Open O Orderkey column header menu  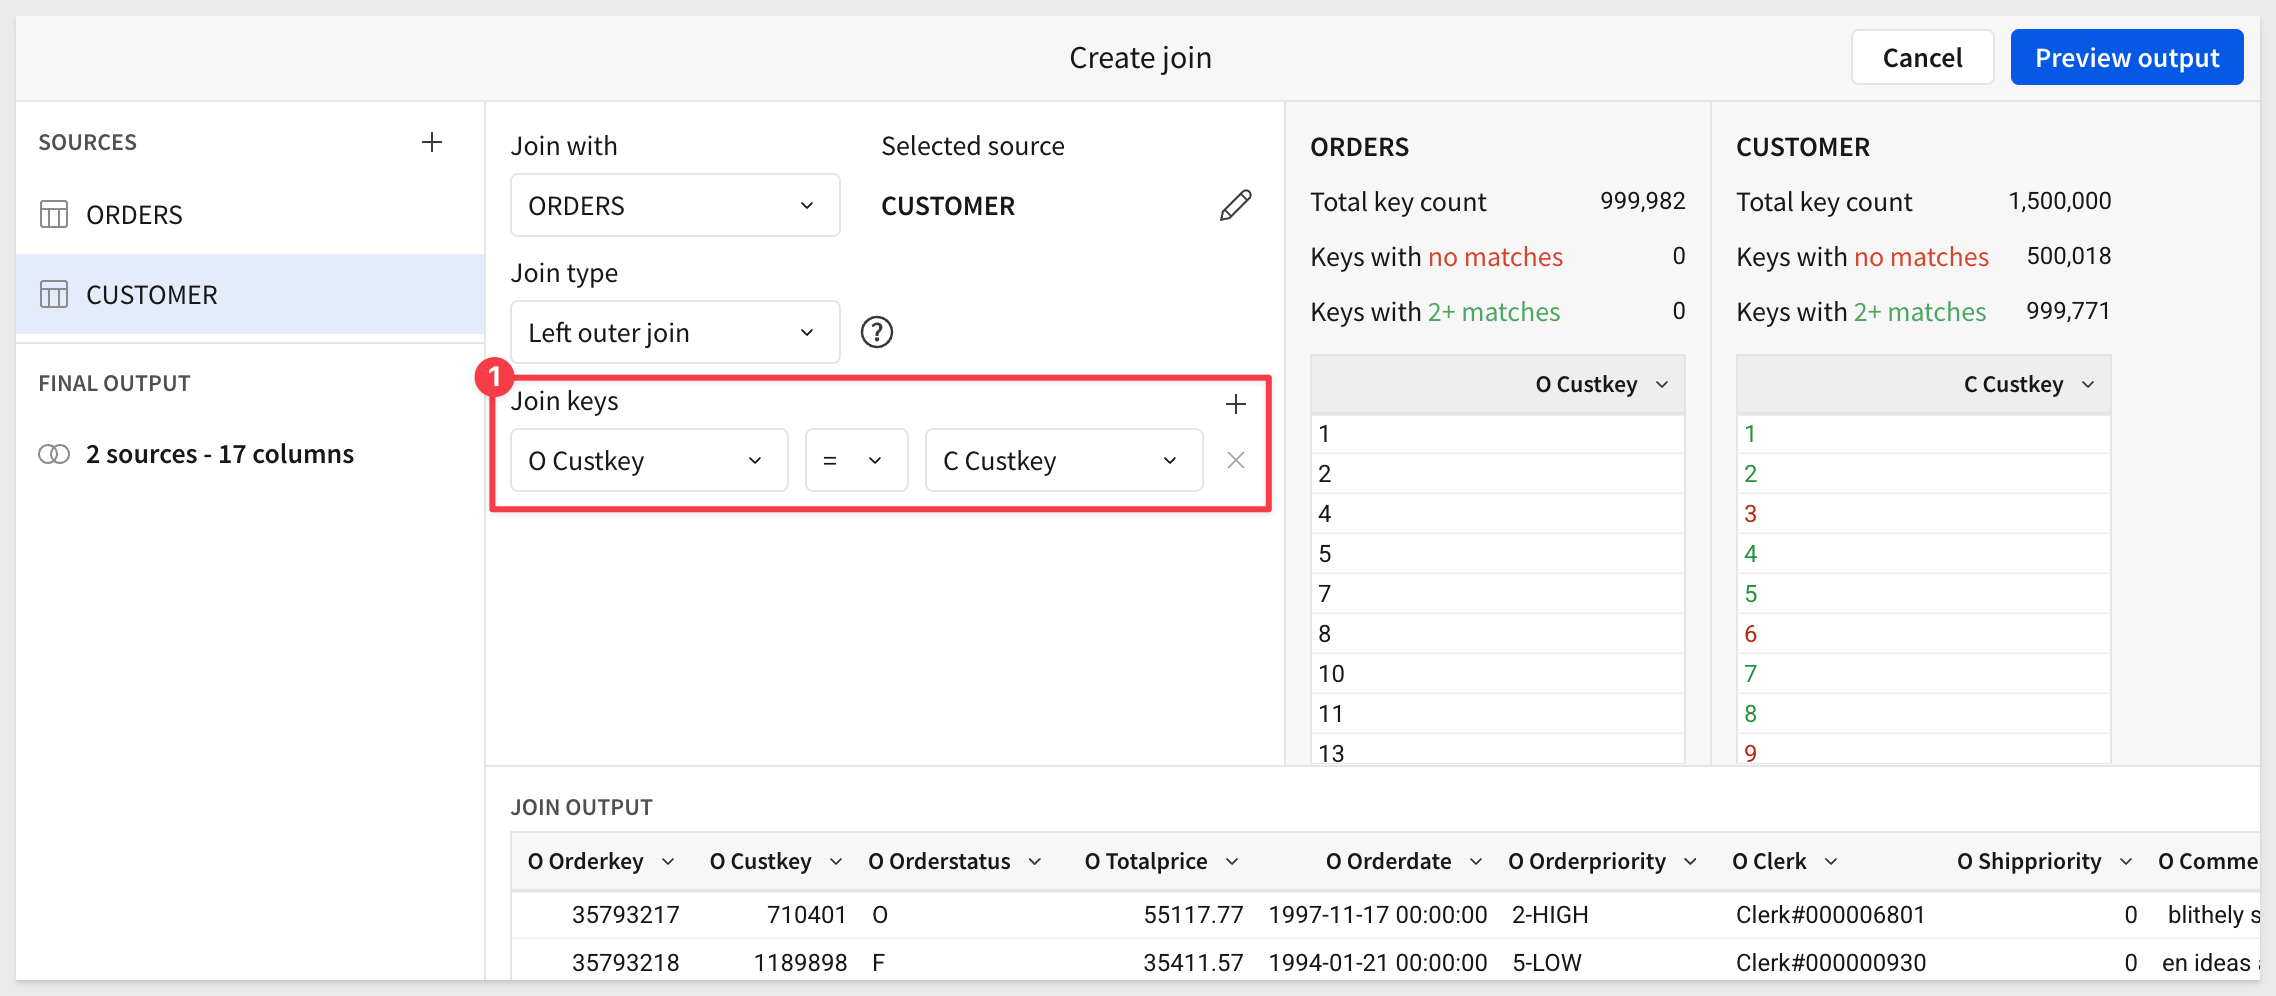(x=668, y=862)
